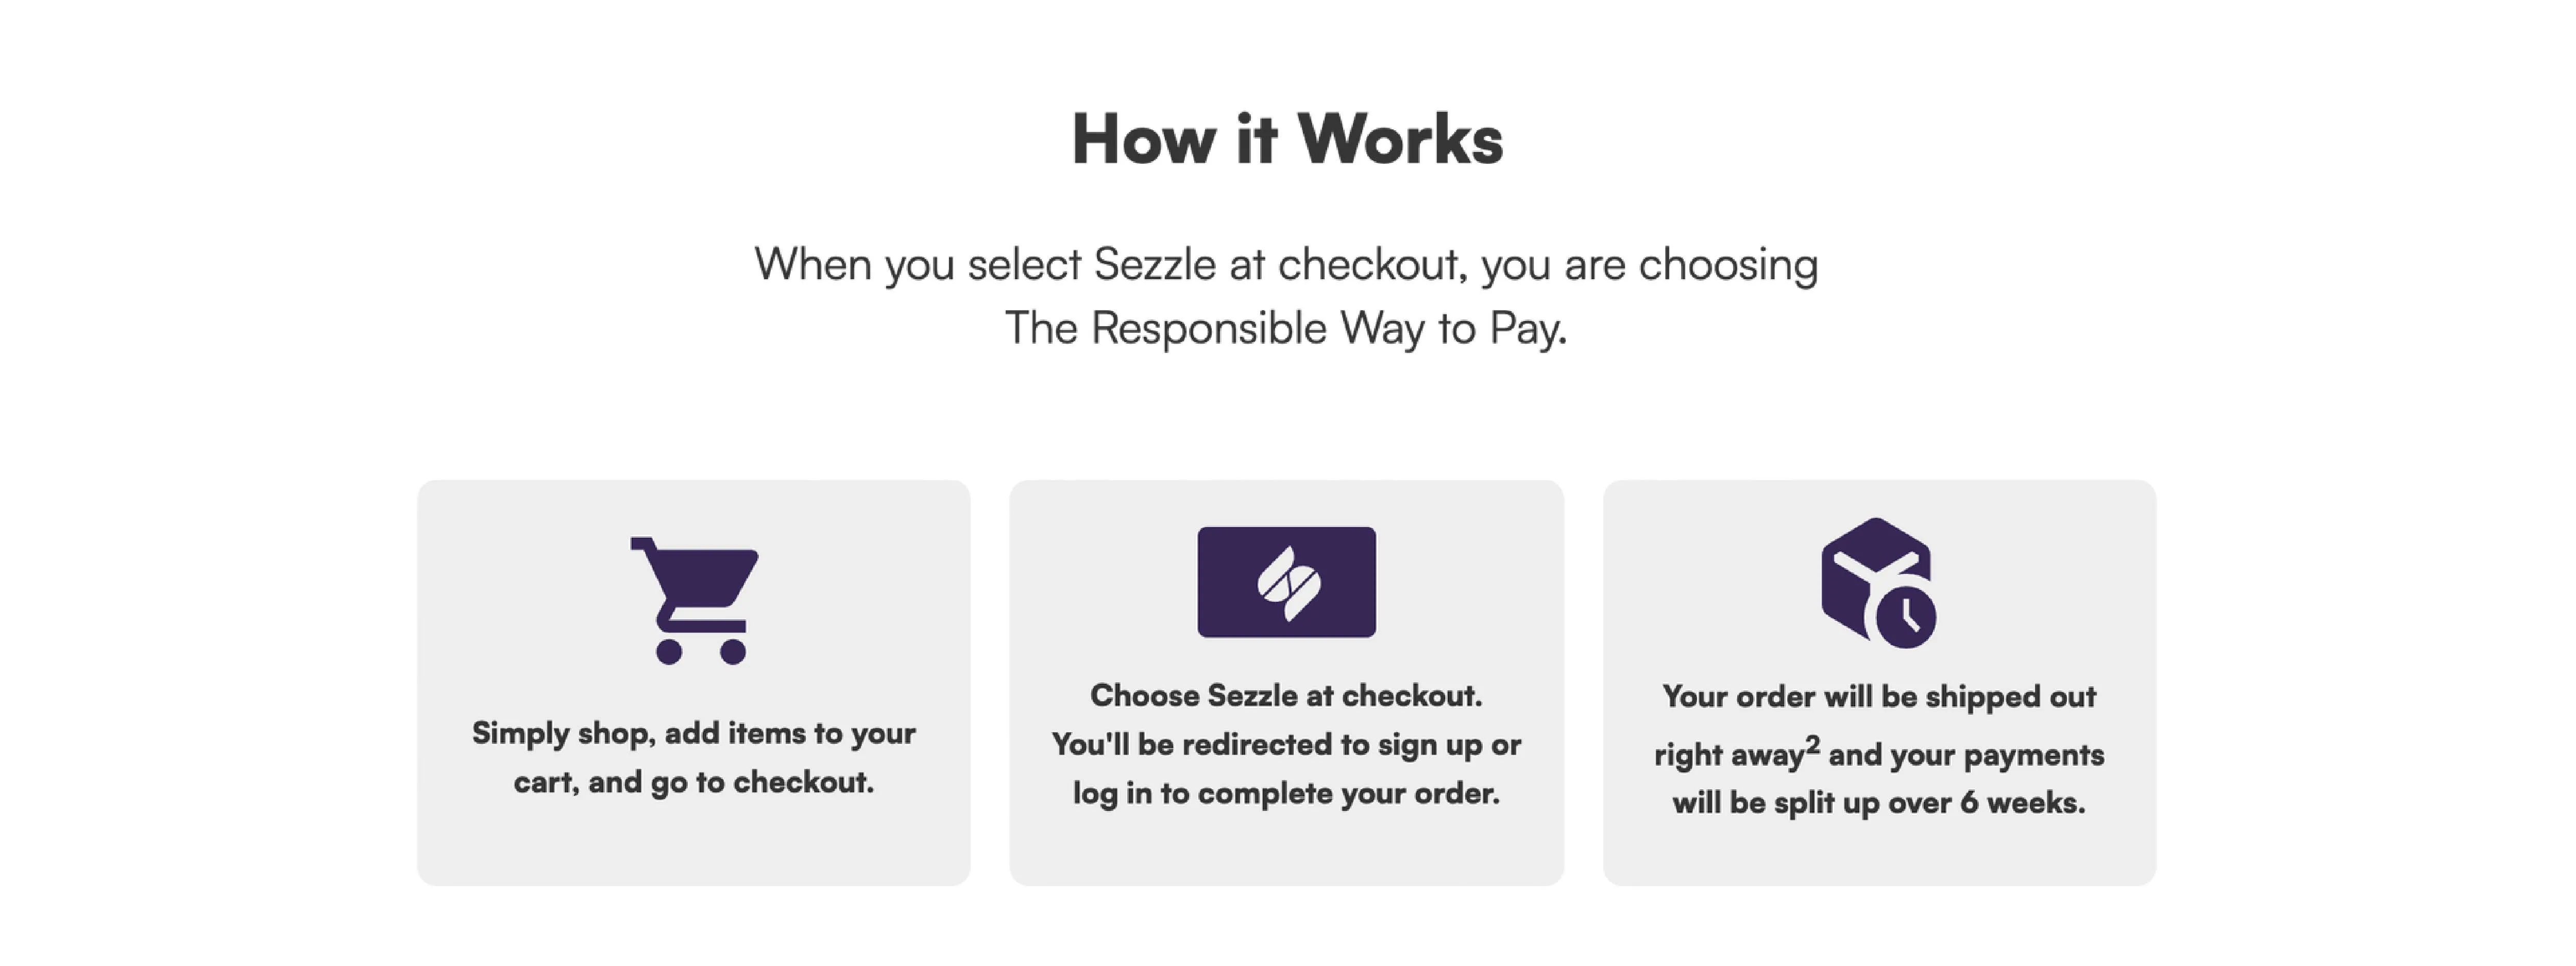The height and width of the screenshot is (966, 2576).
Task: Click "will be split up over 6 weeks." line
Action: 1879,803
